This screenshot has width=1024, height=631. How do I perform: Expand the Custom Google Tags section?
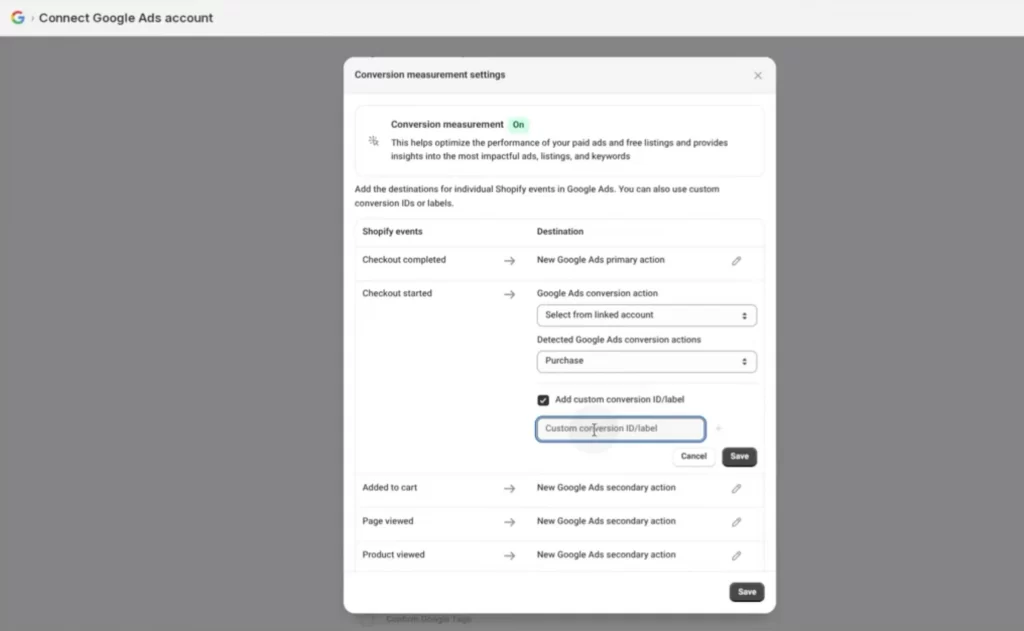click(x=430, y=618)
